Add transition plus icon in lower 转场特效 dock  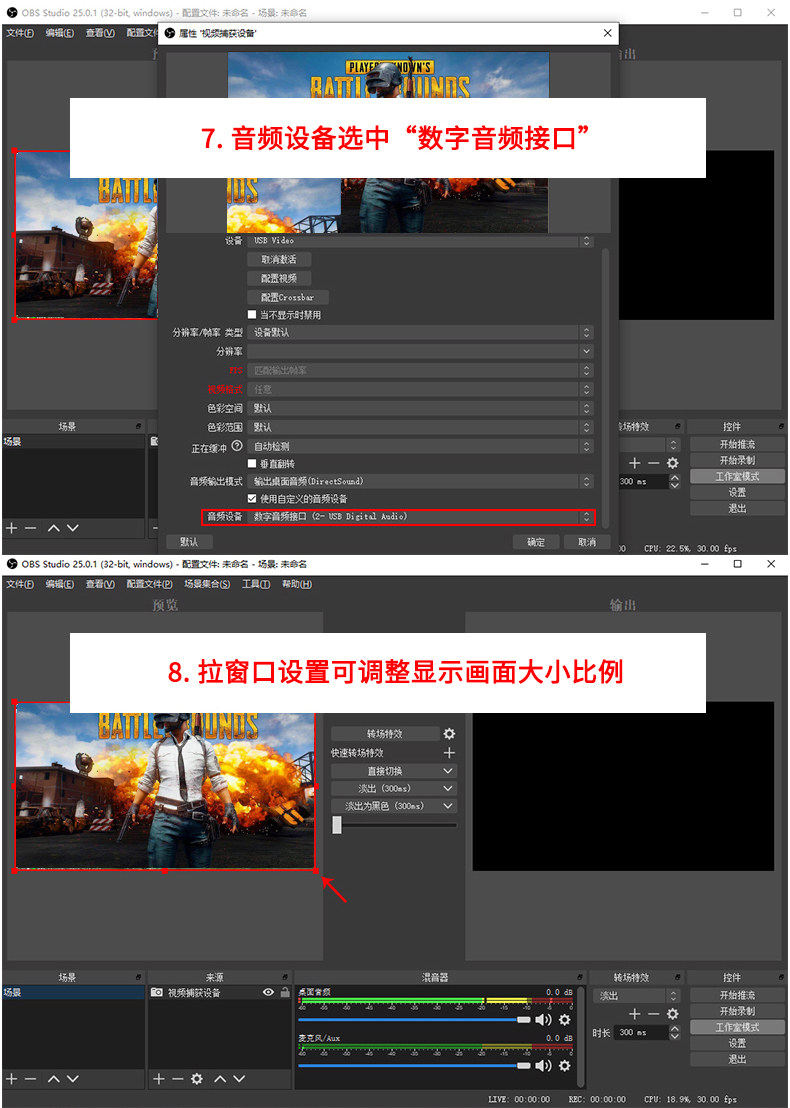click(635, 1014)
